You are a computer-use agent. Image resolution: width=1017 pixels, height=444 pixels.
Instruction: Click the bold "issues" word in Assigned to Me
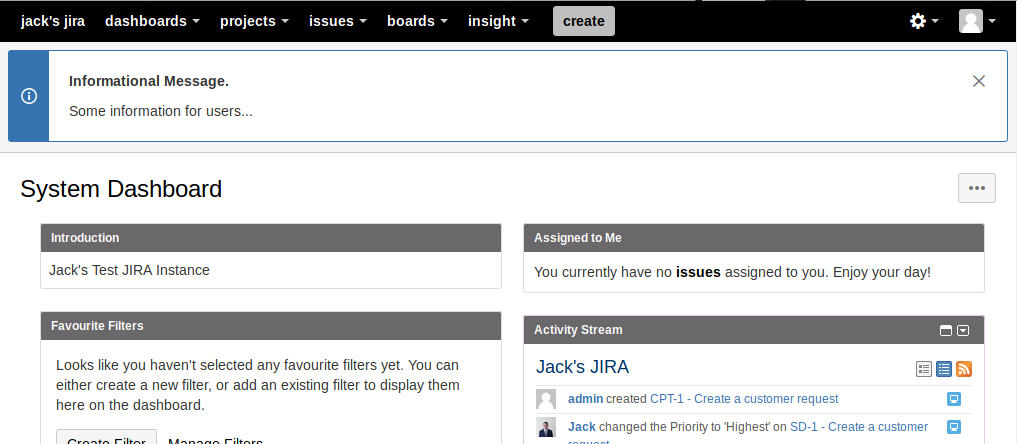point(699,272)
